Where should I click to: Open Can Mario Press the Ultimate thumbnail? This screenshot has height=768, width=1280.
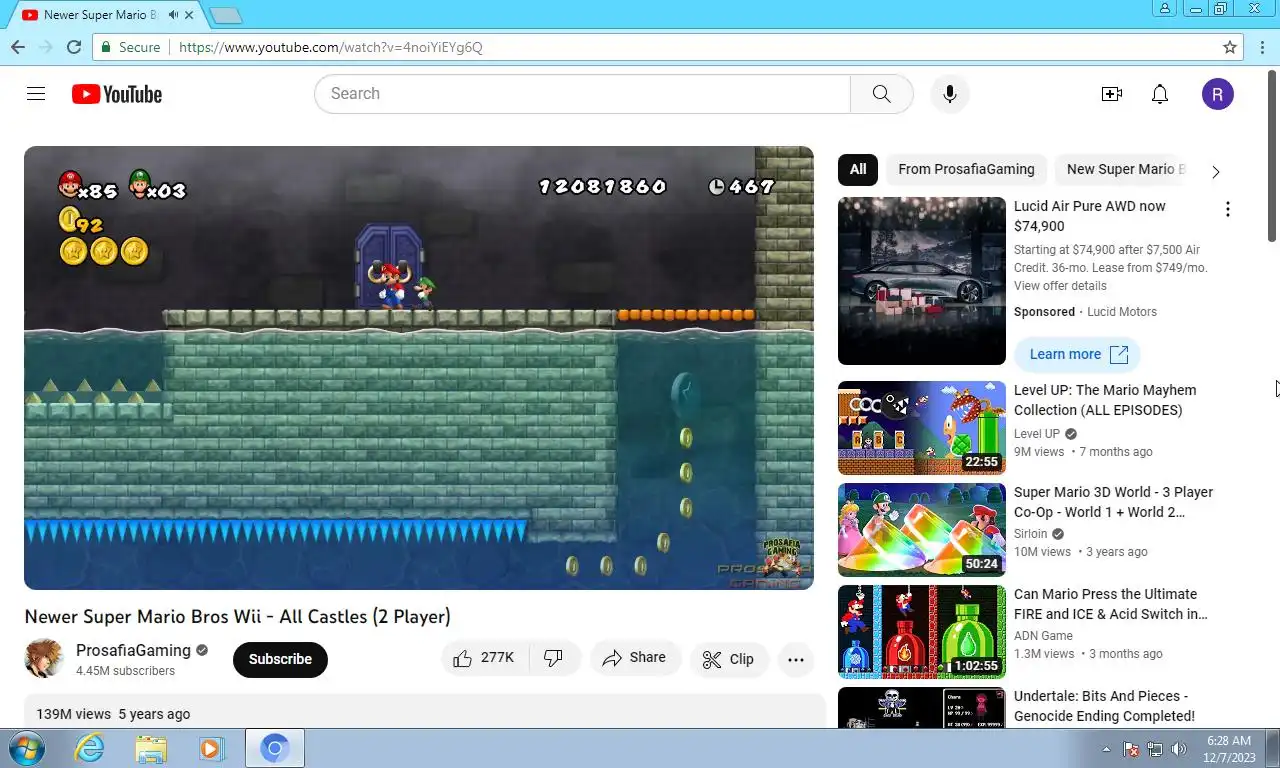[x=922, y=632]
